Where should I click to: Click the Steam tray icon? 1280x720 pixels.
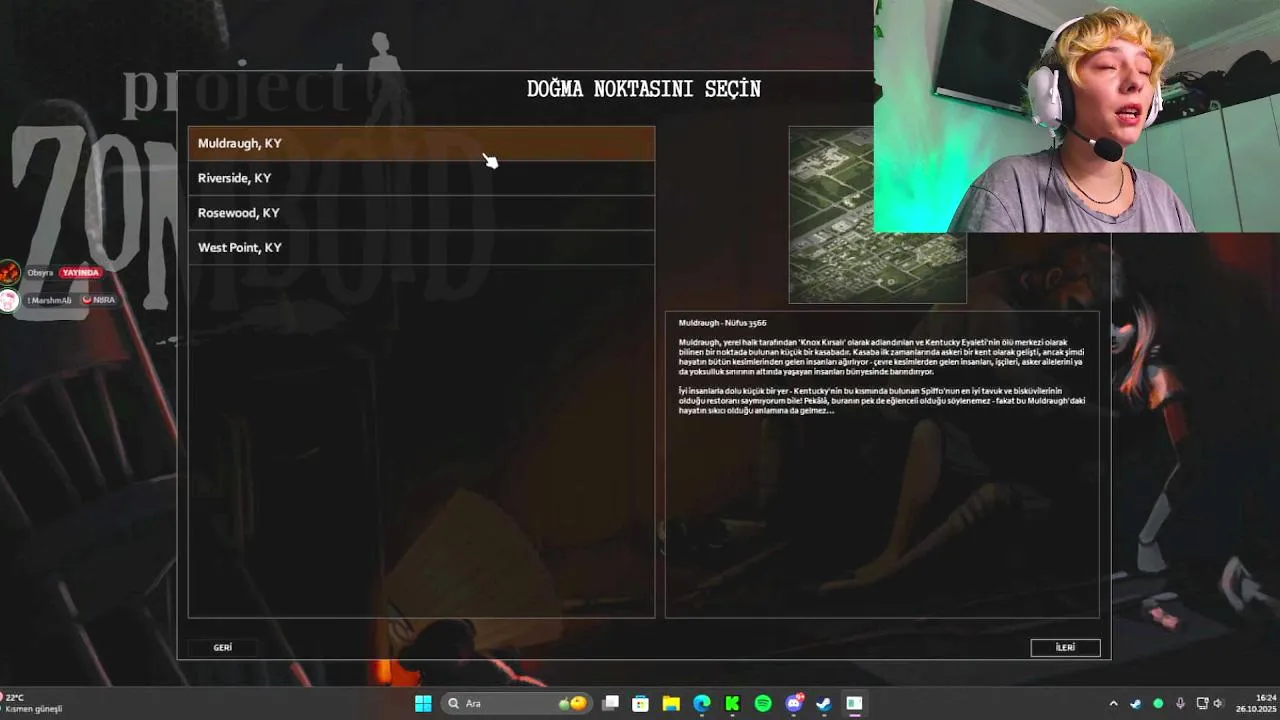[1136, 703]
